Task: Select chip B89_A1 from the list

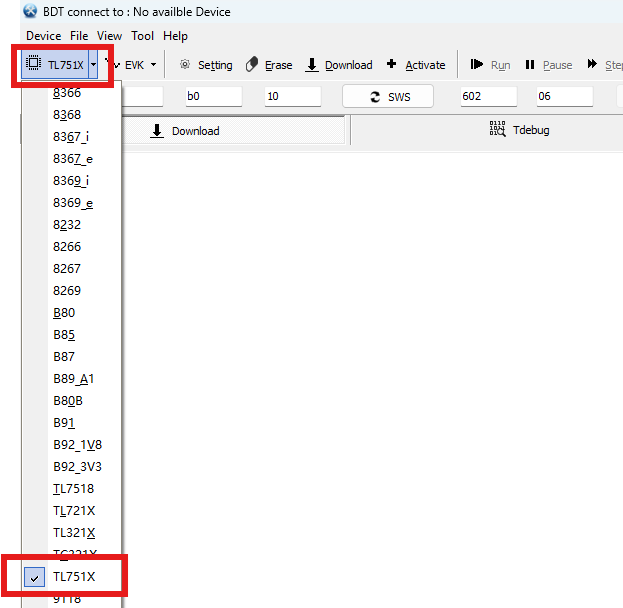Action: pyautogui.click(x=72, y=379)
